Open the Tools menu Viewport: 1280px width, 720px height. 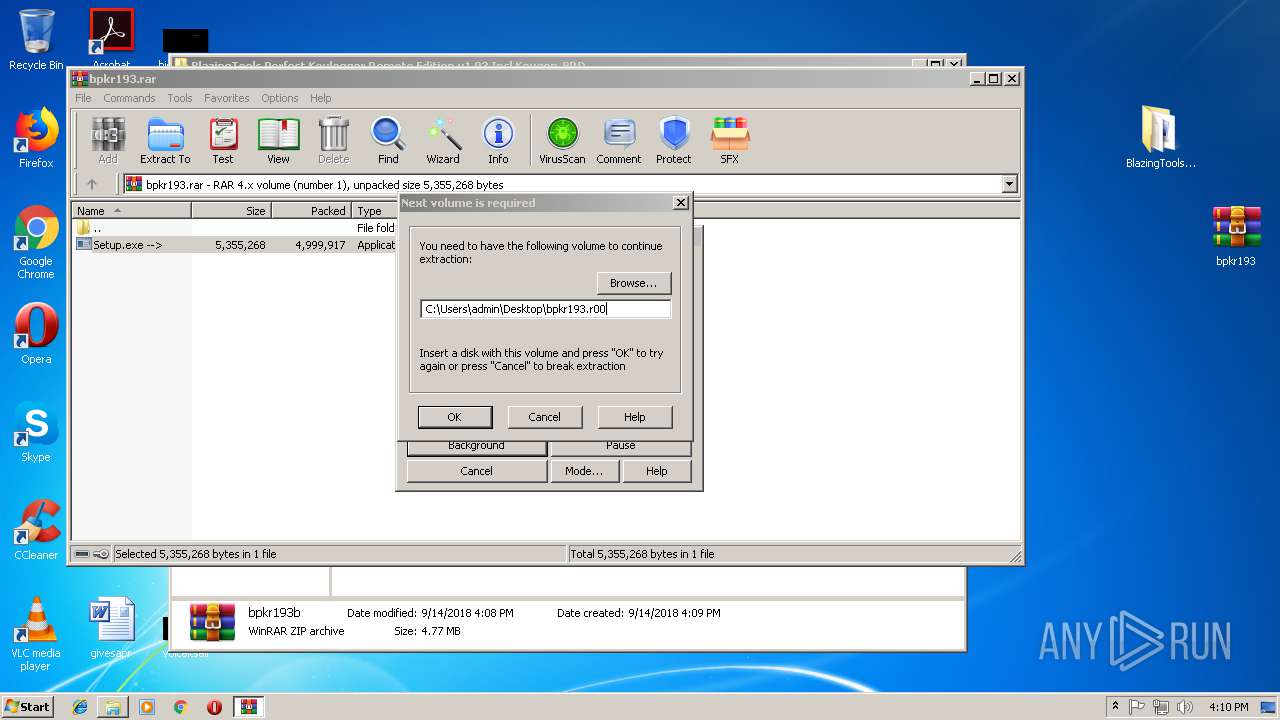[x=180, y=98]
